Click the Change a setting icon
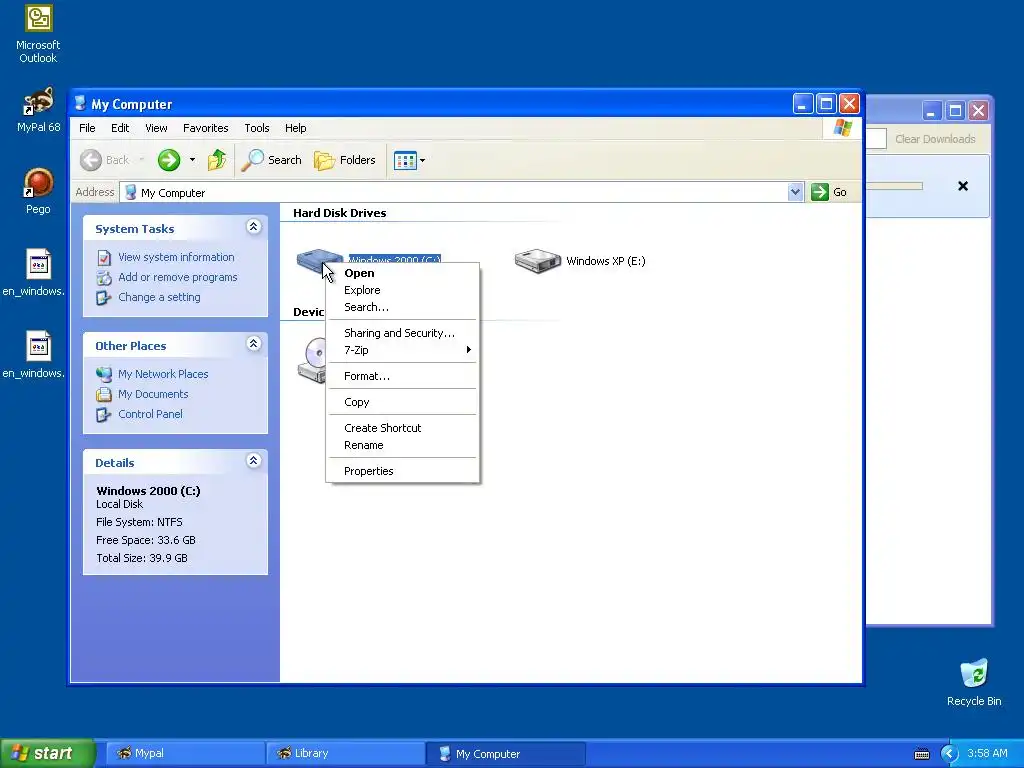 click(x=104, y=298)
